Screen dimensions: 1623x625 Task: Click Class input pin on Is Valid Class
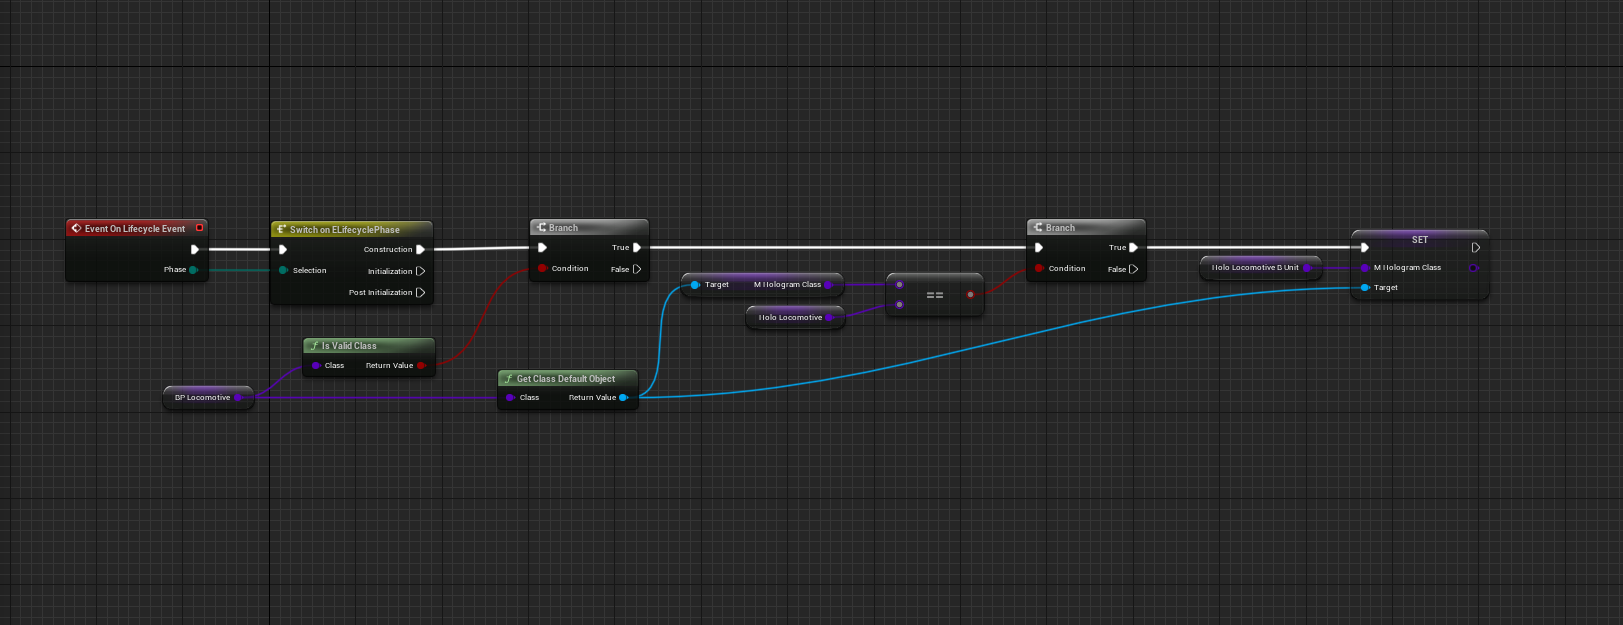pos(316,366)
